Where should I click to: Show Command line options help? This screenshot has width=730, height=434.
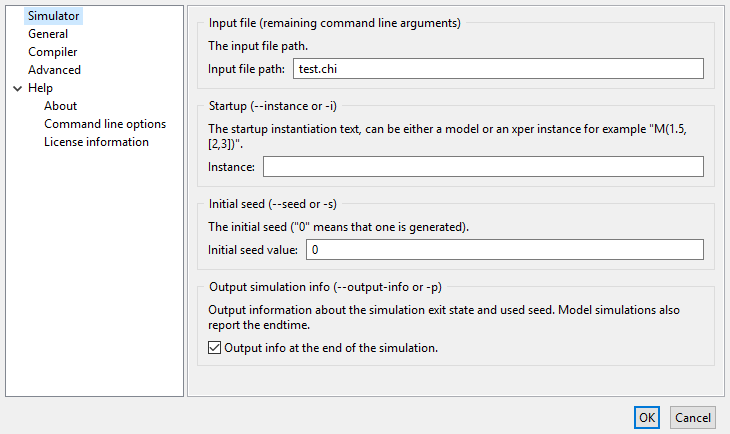(x=105, y=124)
